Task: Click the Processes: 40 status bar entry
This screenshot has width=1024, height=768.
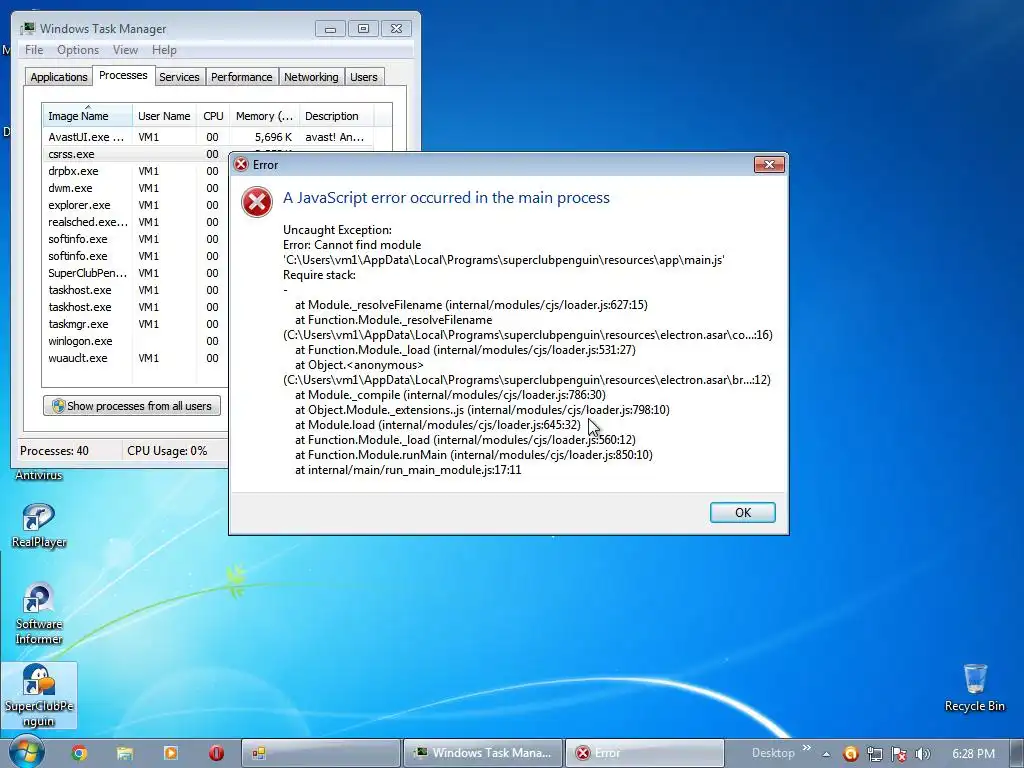Action: coord(54,451)
